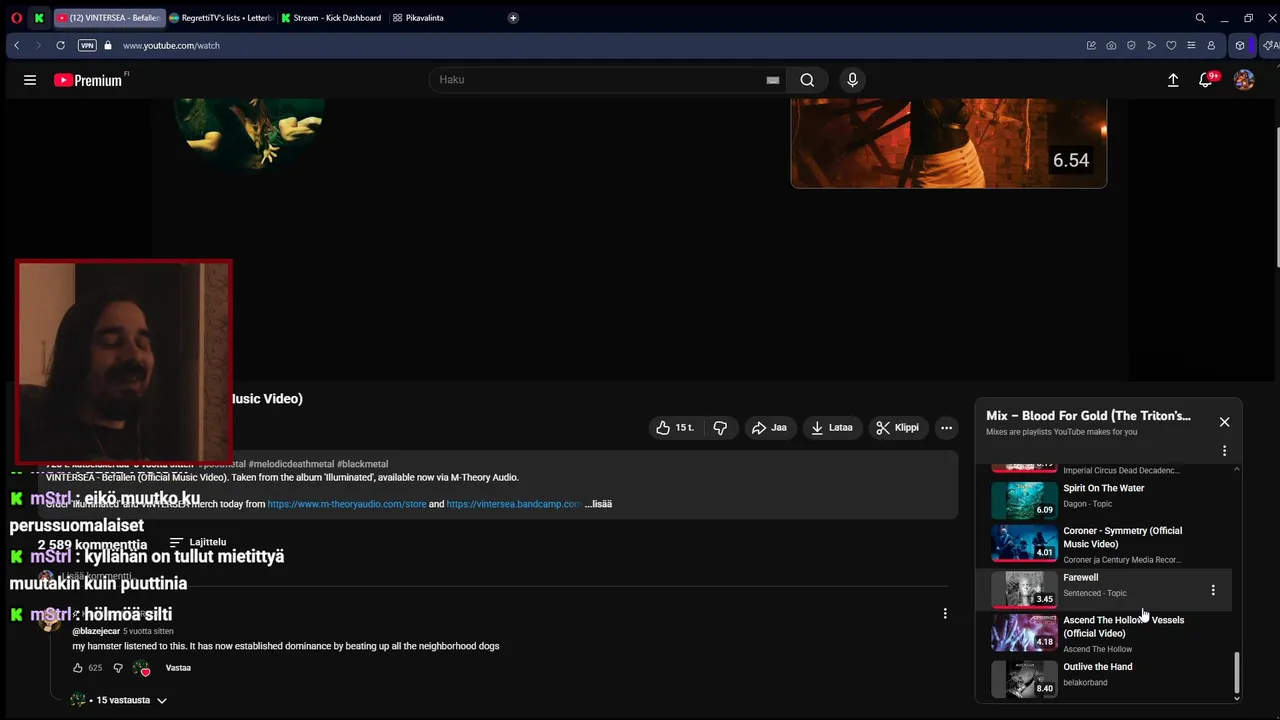Close the Mix playlist panel
This screenshot has width=1280, height=720.
pos(1224,422)
